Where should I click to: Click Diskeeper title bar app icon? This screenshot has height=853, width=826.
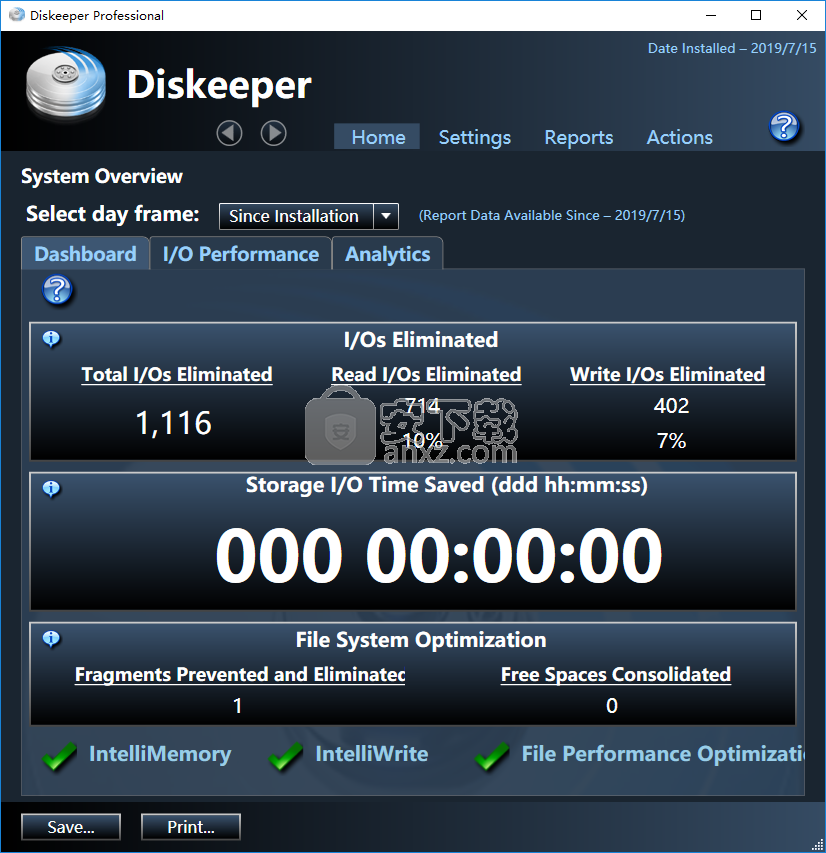coord(17,15)
